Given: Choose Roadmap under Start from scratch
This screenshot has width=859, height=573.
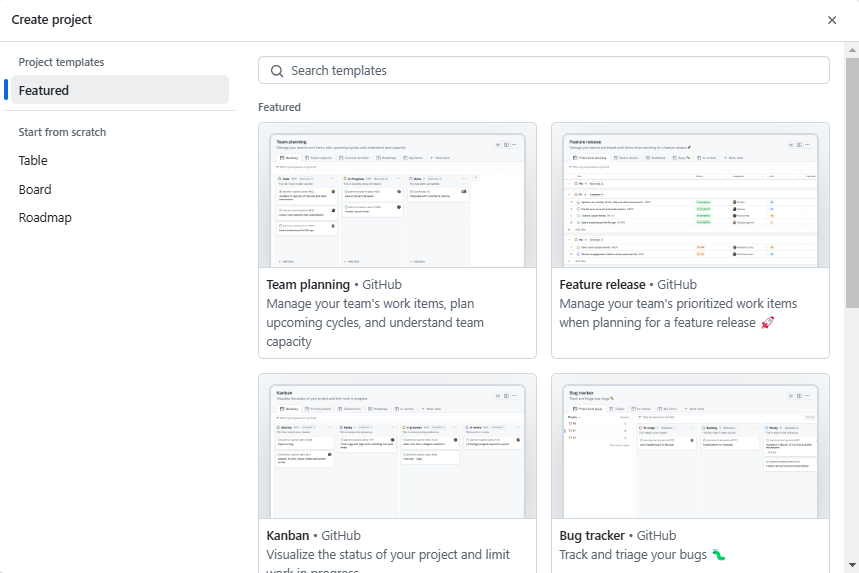Looking at the screenshot, I should (45, 217).
